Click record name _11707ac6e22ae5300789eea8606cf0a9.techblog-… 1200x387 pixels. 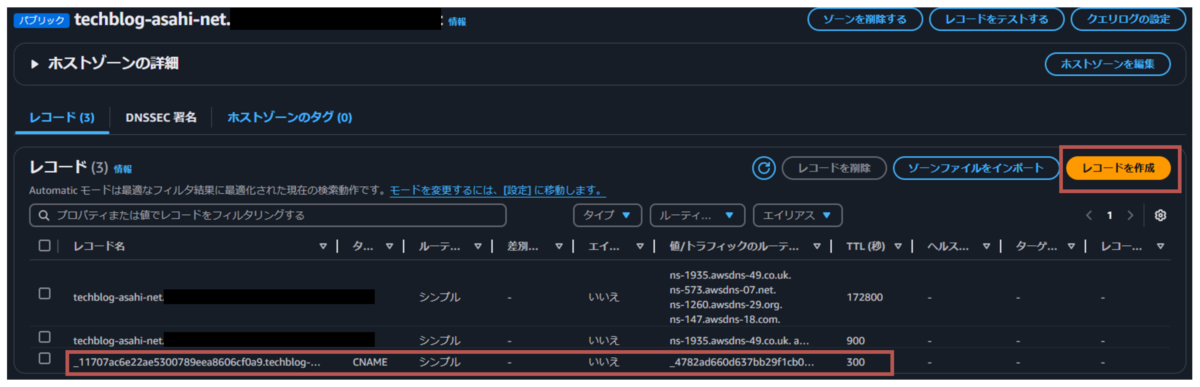pos(197,361)
